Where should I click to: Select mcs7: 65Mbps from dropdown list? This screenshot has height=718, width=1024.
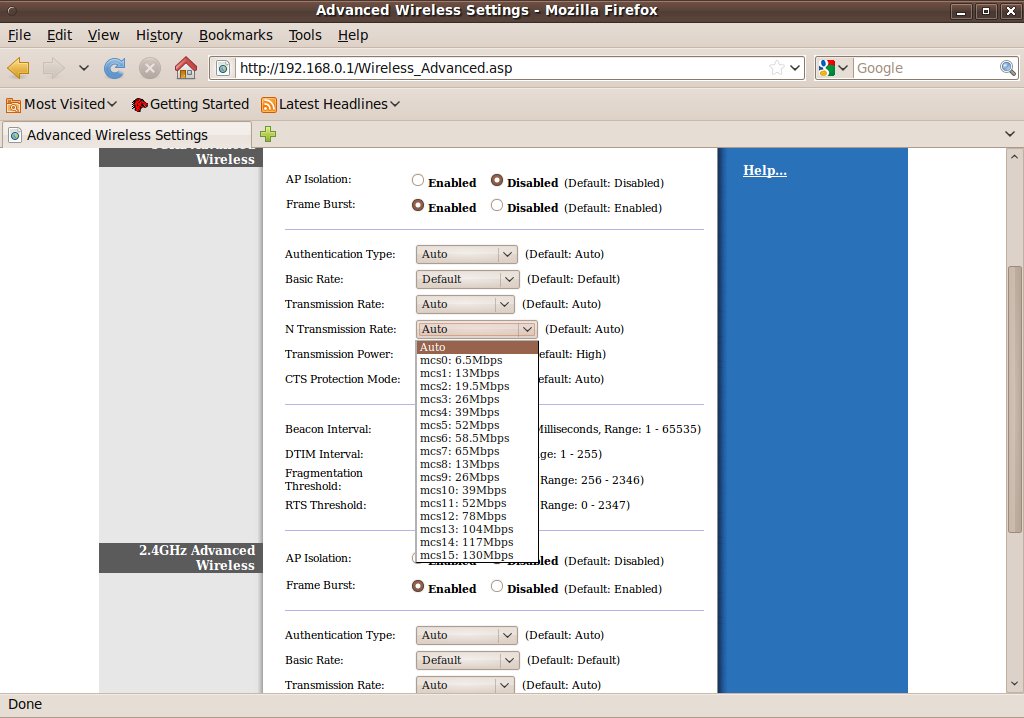pos(459,451)
